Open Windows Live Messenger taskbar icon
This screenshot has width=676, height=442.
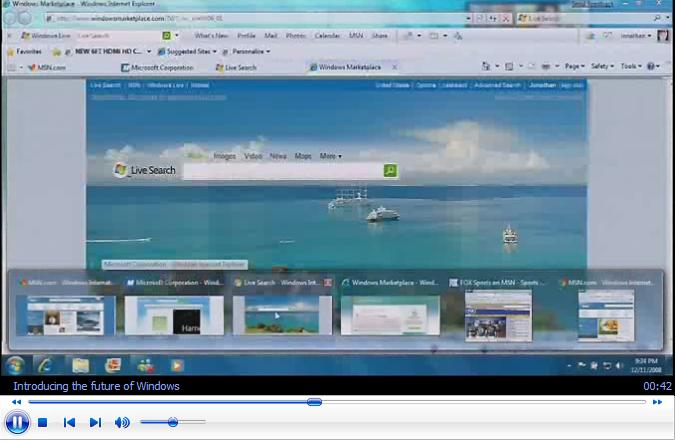pyautogui.click(x=146, y=366)
